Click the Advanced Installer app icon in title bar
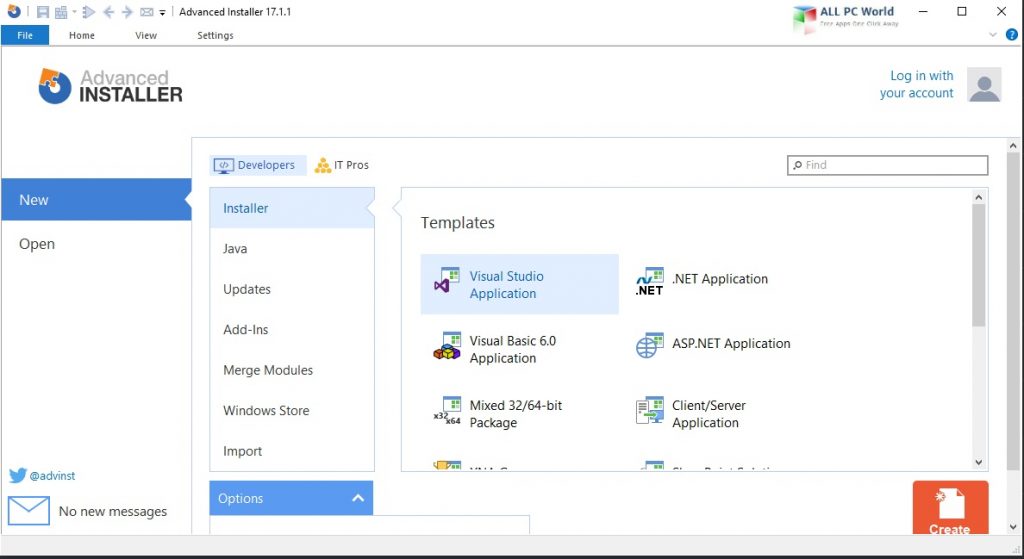The height and width of the screenshot is (559, 1024). point(14,12)
